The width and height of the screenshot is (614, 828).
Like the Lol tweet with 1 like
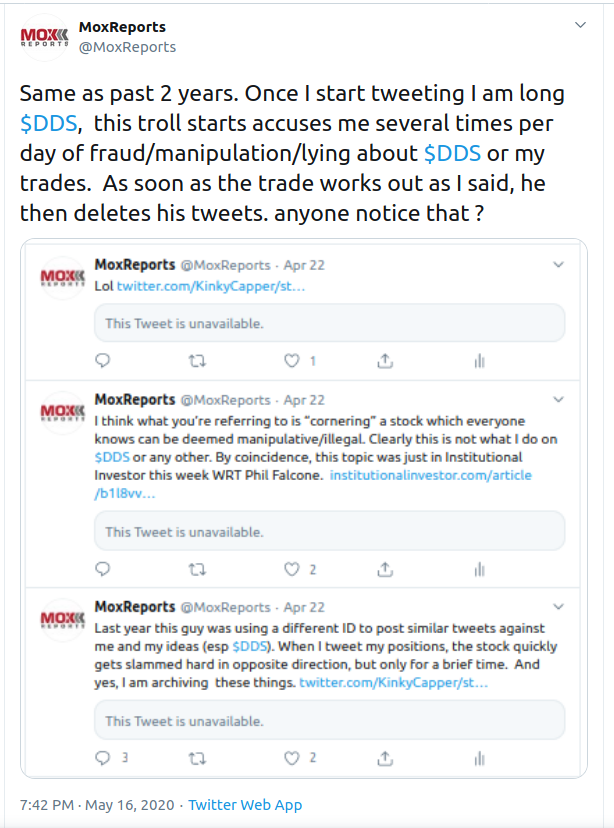coord(292,361)
